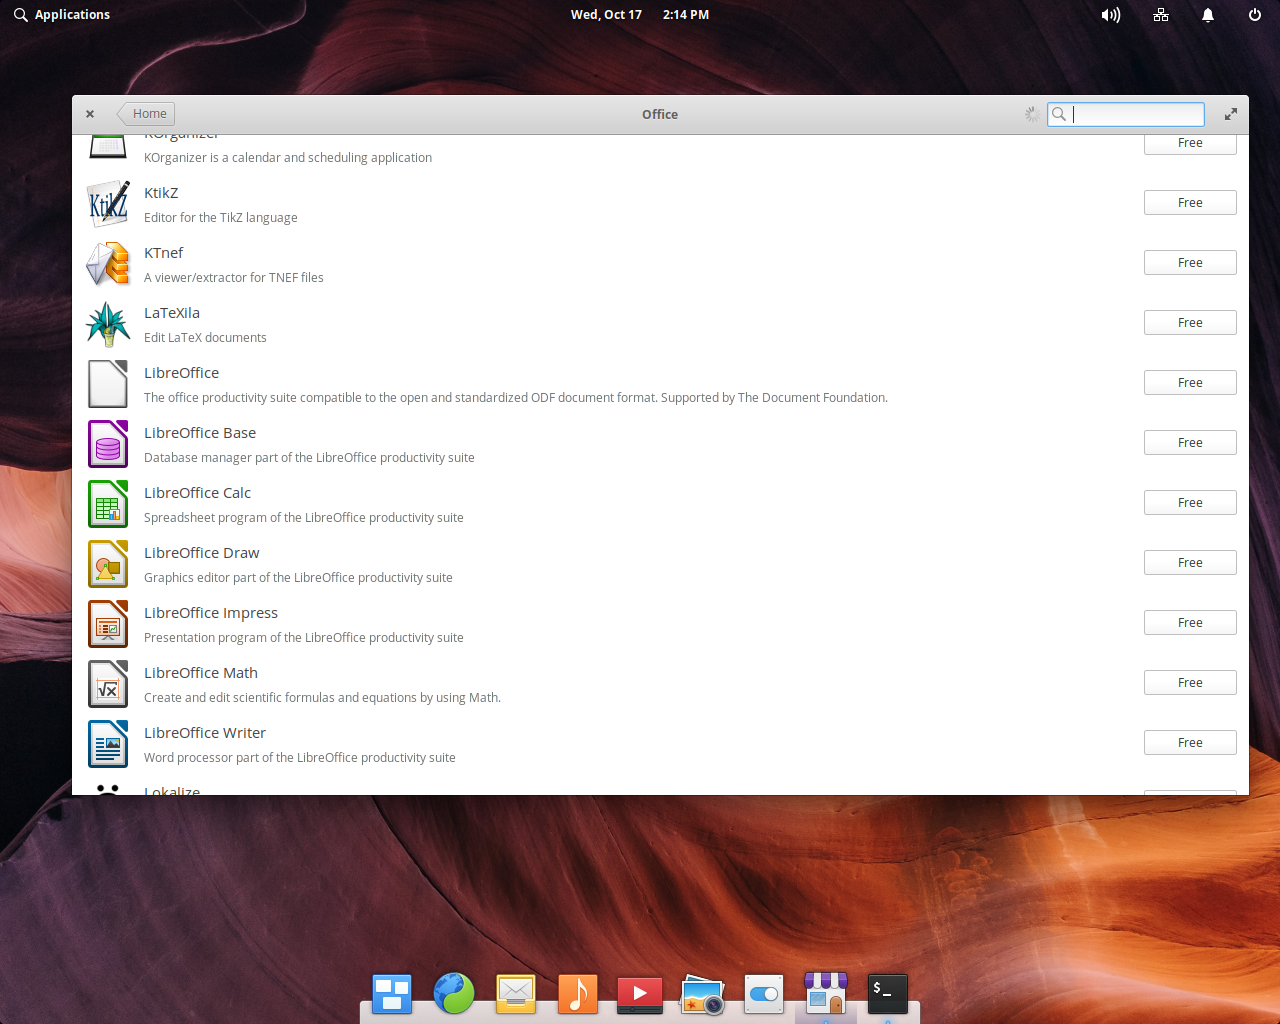
Task: Click Free button for LibreOffice Impress
Action: click(1190, 623)
